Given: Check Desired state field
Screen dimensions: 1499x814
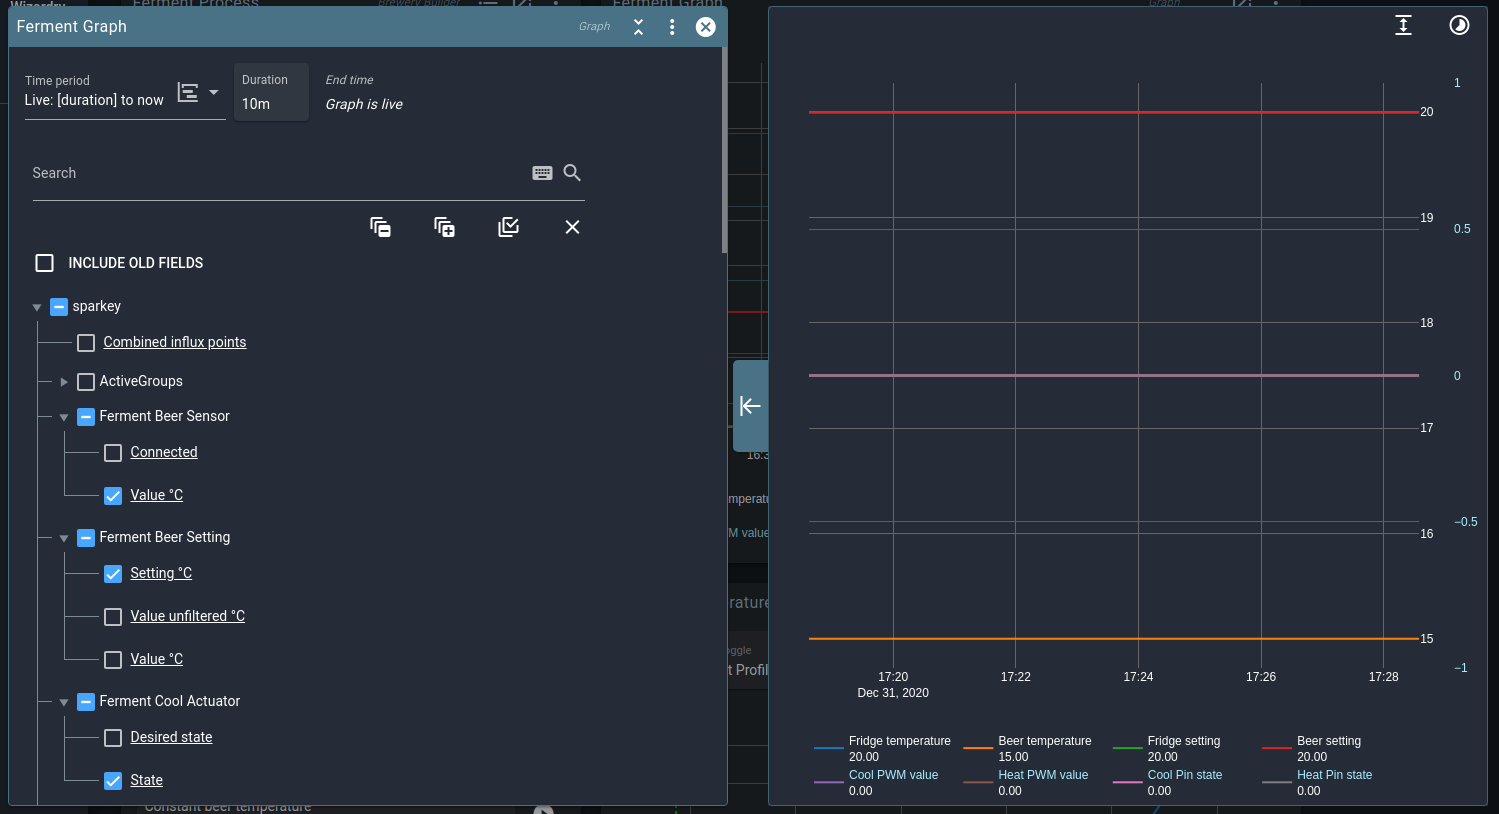Looking at the screenshot, I should (x=113, y=738).
